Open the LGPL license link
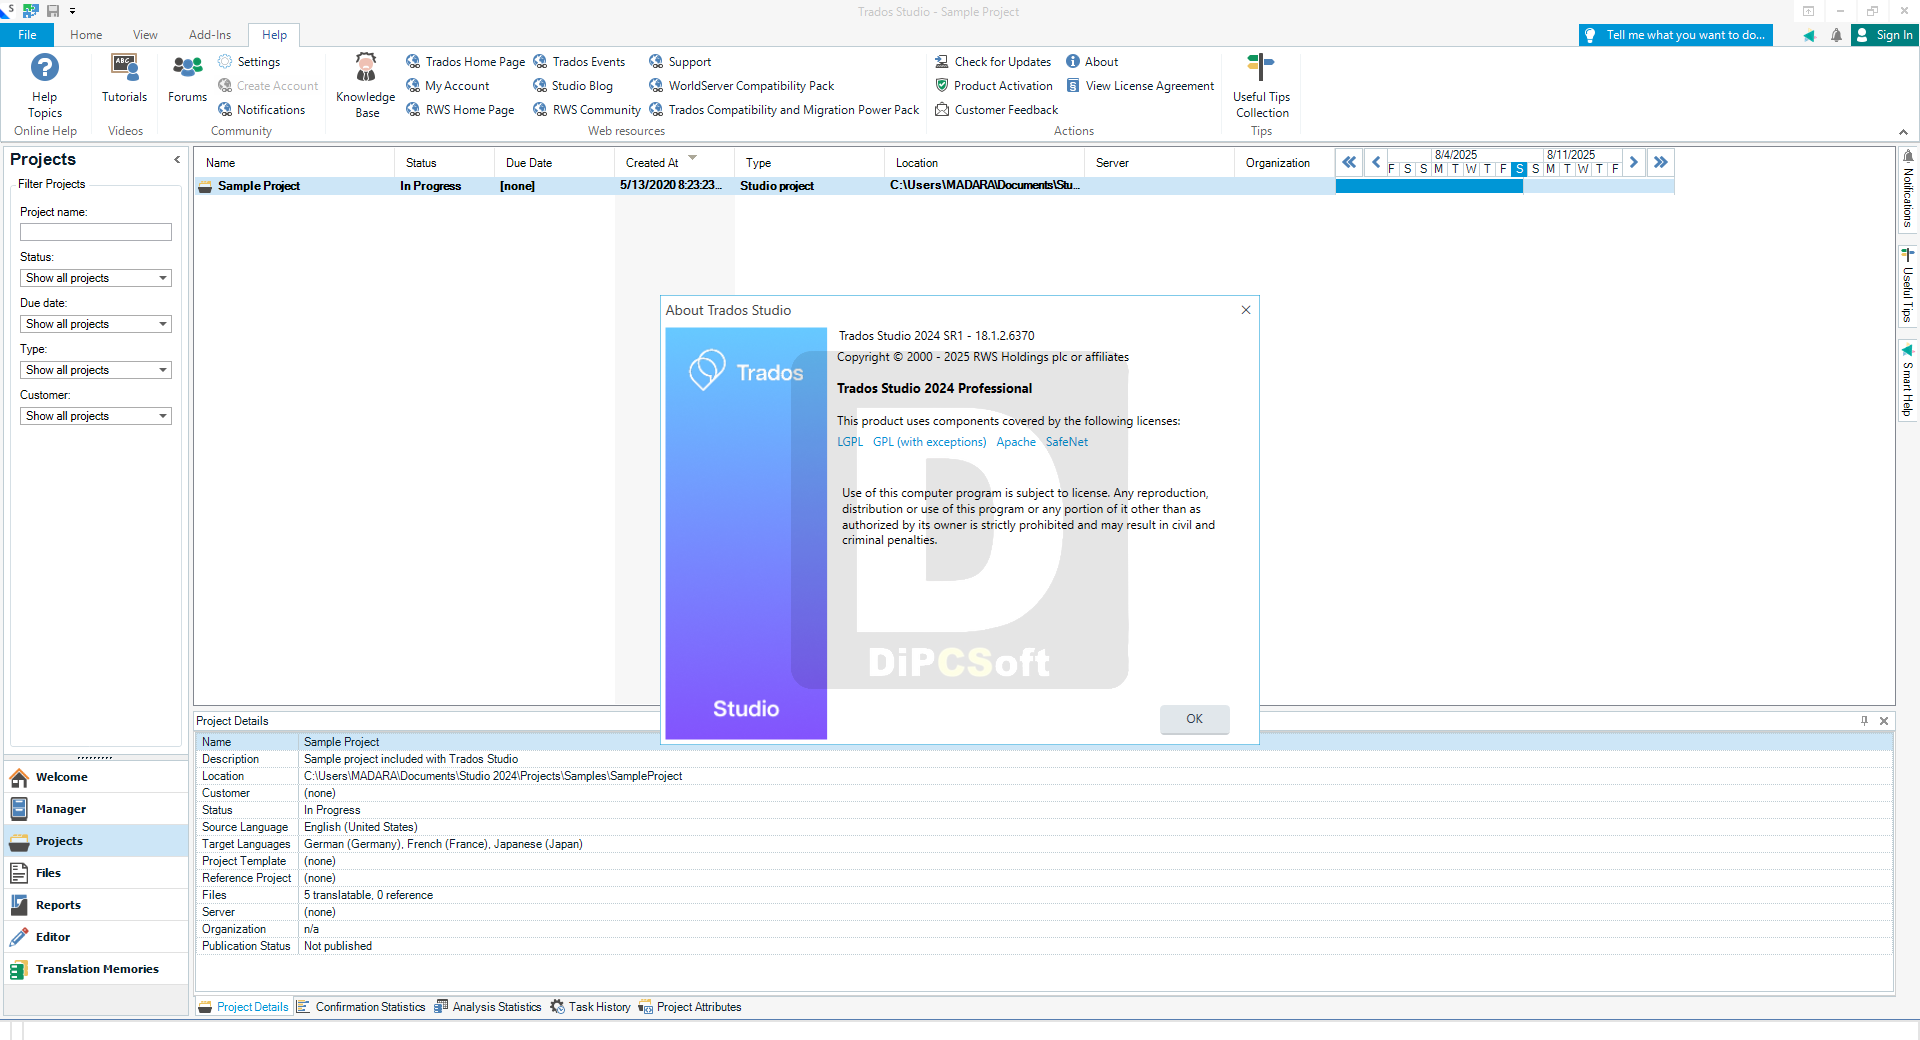The image size is (1920, 1040). pos(849,442)
